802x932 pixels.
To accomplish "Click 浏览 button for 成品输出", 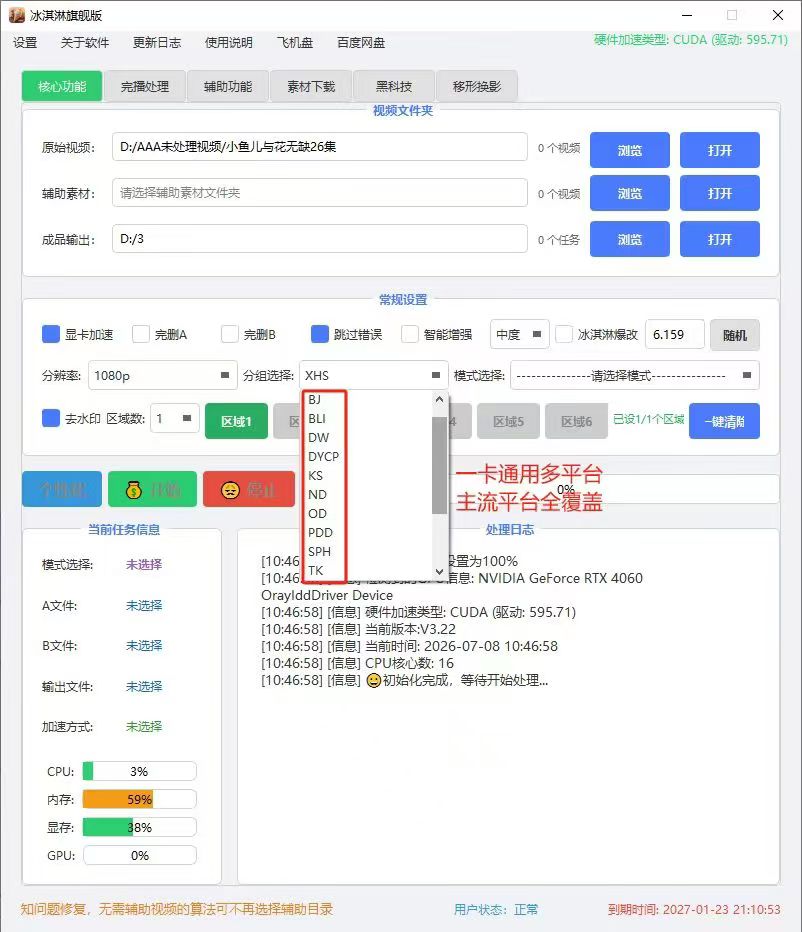I will 630,239.
